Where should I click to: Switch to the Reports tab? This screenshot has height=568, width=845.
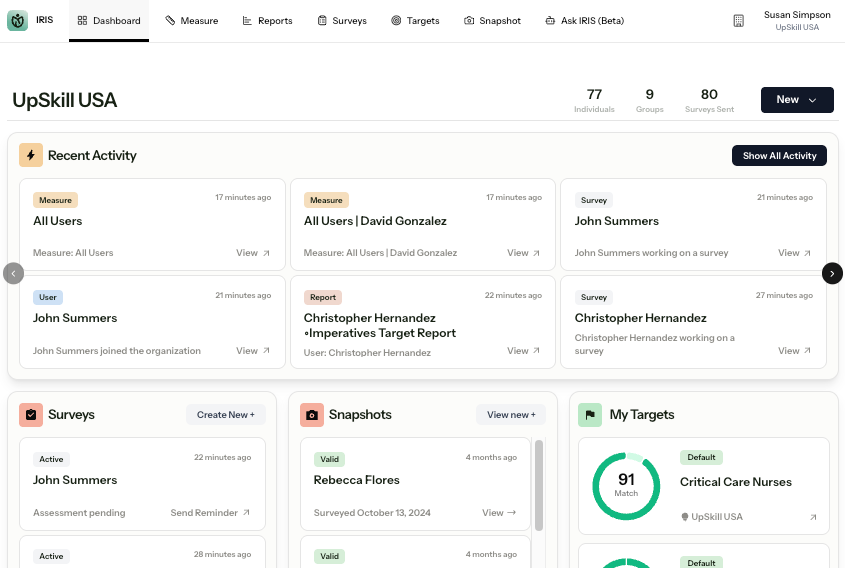pos(267,20)
